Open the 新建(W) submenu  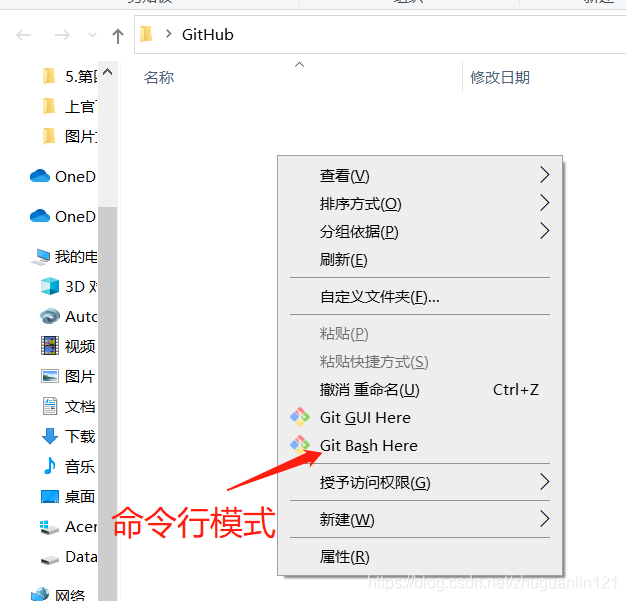click(420, 520)
